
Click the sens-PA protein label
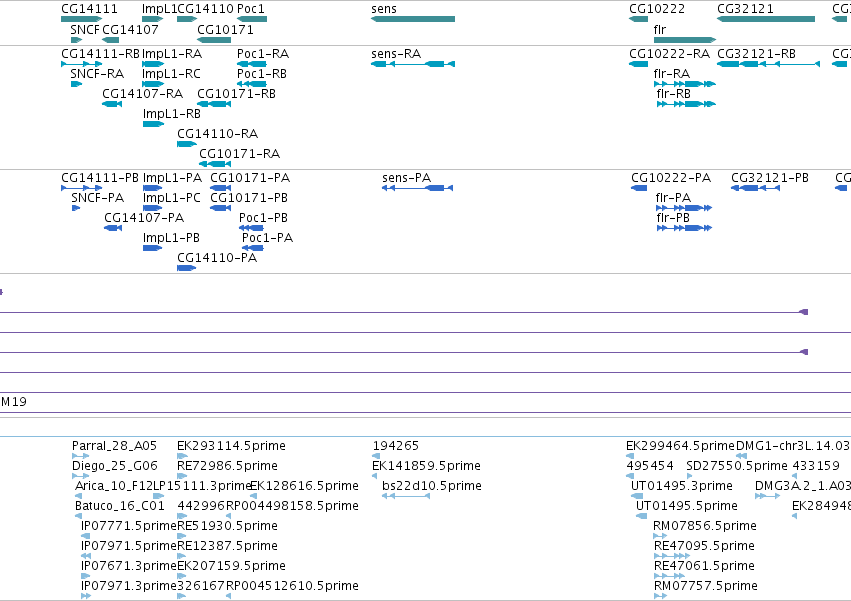pyautogui.click(x=407, y=178)
